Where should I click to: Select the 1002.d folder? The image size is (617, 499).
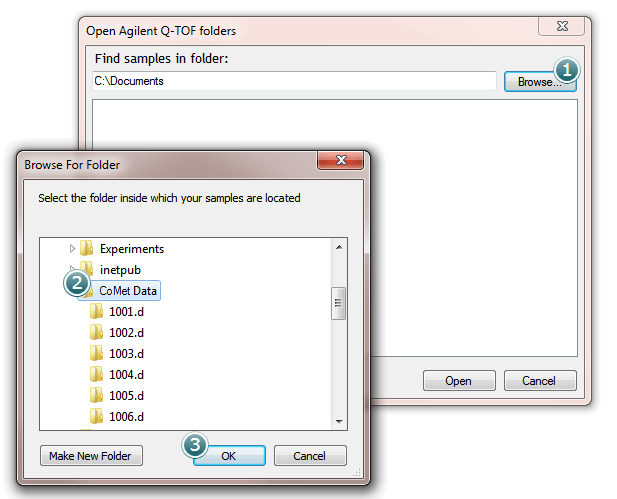tap(126, 333)
